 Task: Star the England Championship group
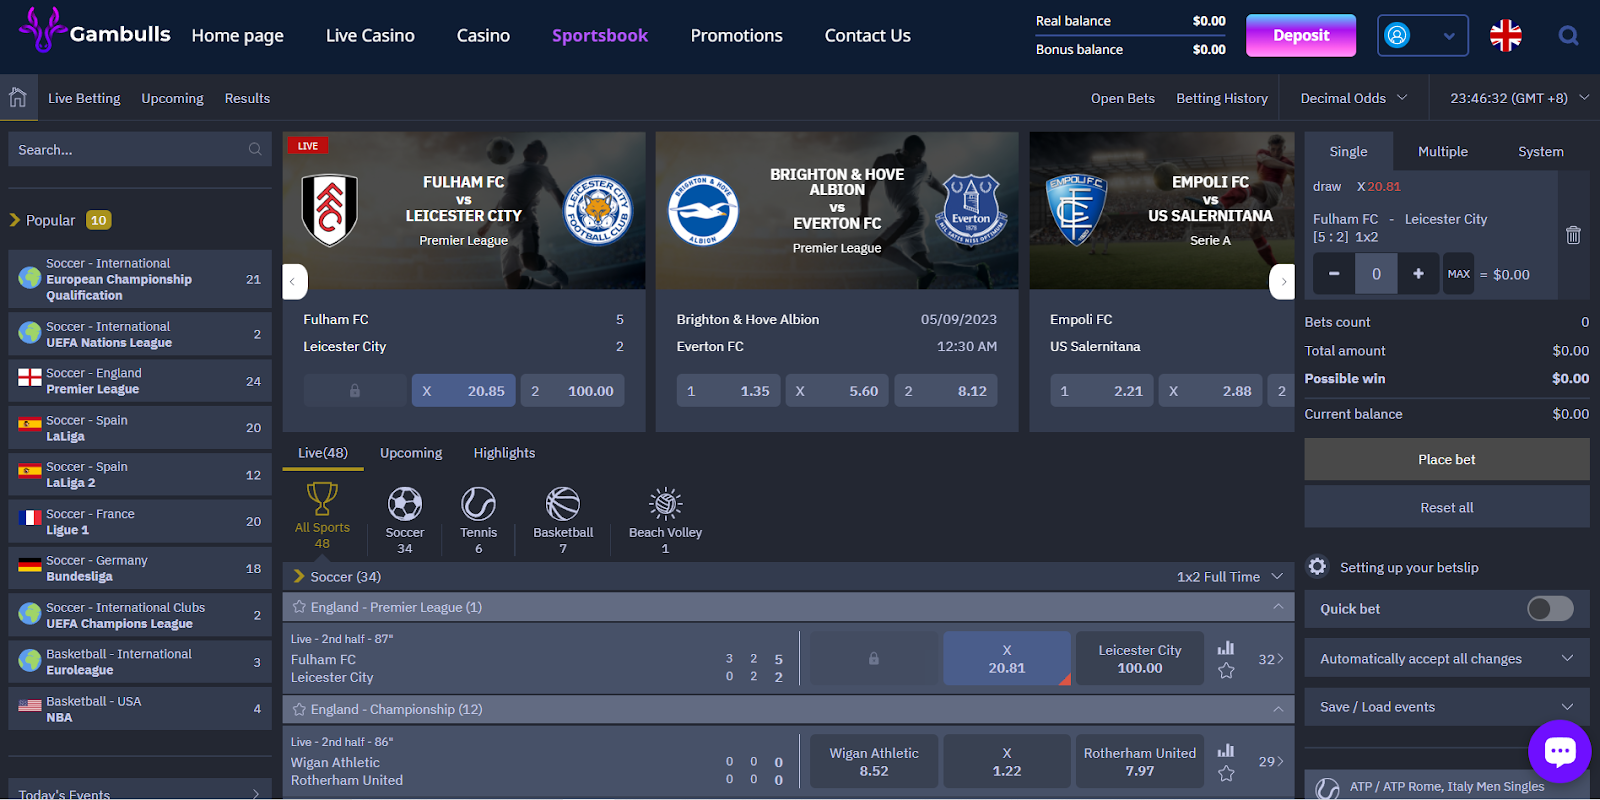299,709
